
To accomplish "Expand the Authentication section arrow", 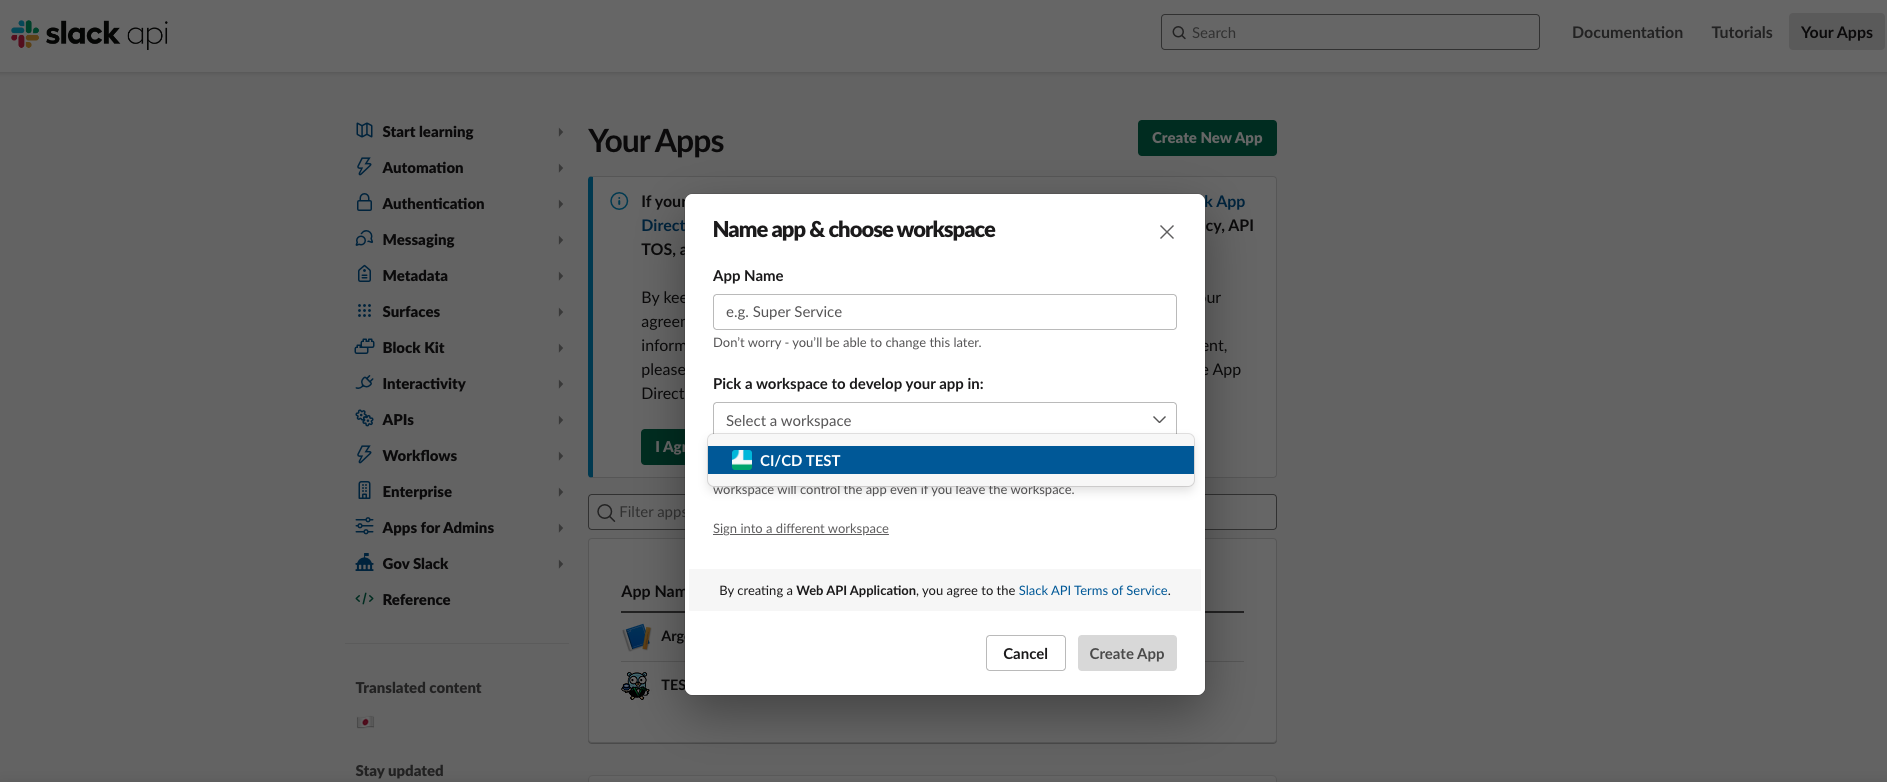I will 560,204.
